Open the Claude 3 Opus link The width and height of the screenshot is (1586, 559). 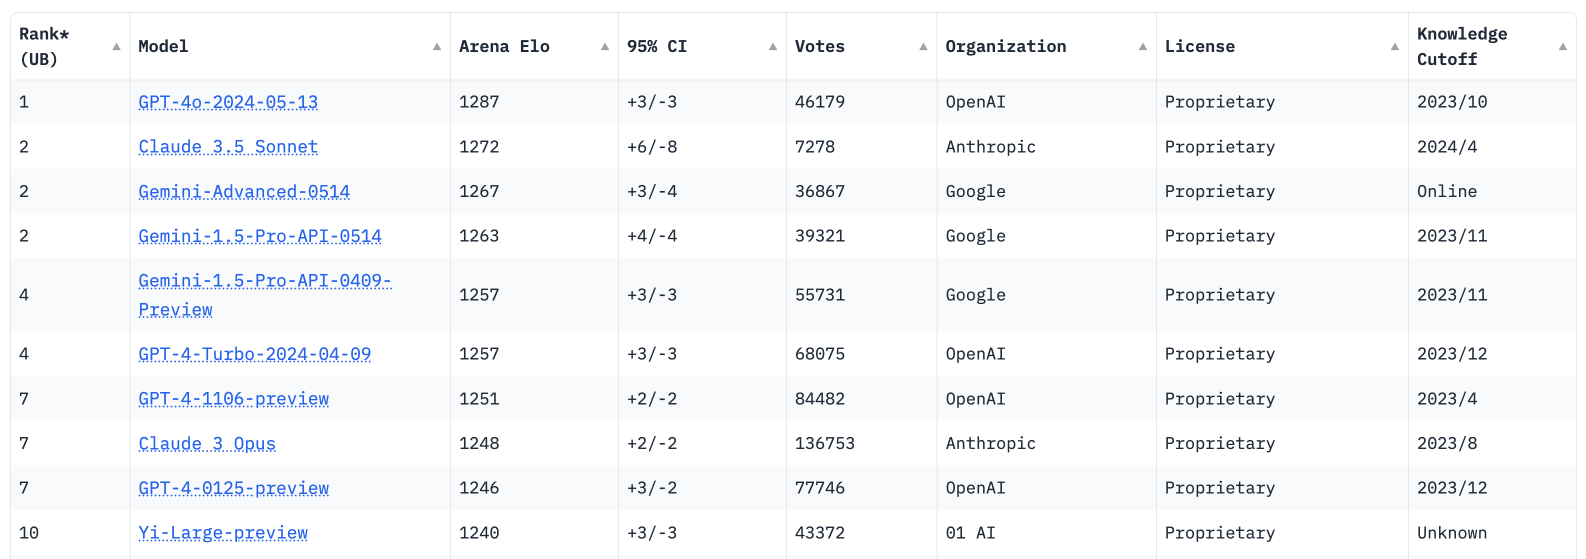207,444
